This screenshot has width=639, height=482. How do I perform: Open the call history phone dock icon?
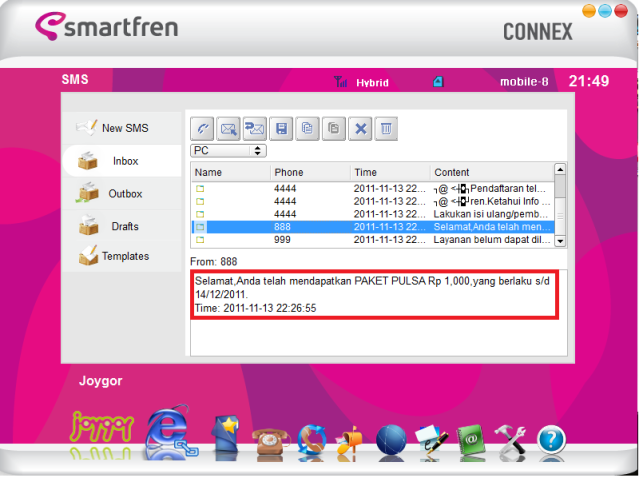coord(312,440)
